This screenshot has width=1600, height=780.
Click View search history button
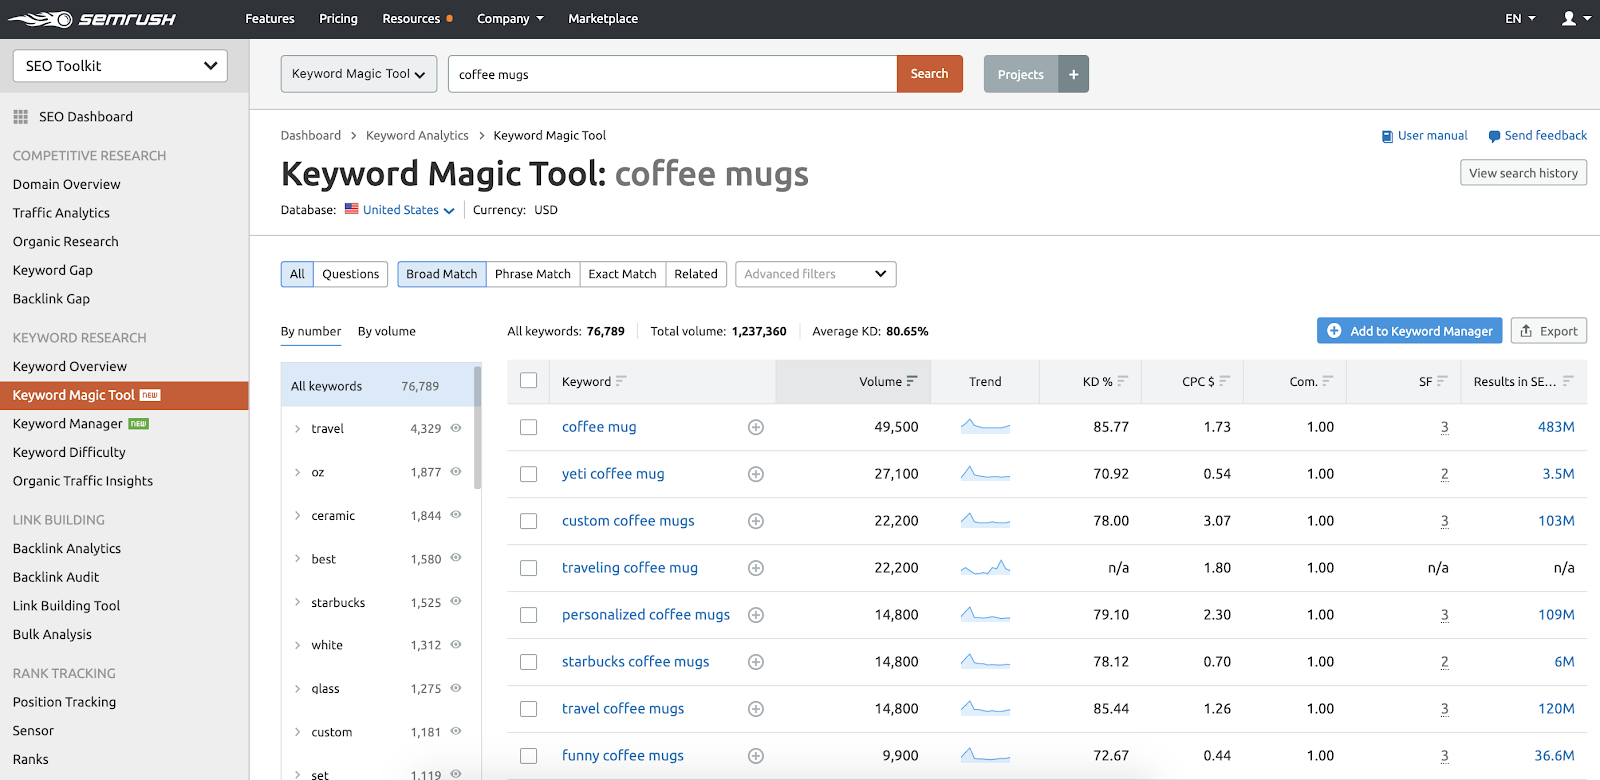(x=1523, y=173)
